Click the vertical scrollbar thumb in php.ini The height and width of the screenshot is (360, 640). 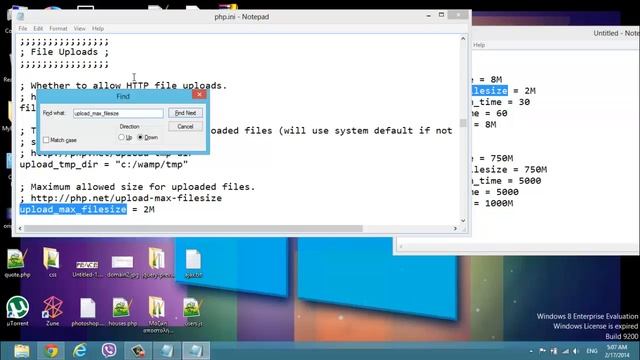point(463,123)
